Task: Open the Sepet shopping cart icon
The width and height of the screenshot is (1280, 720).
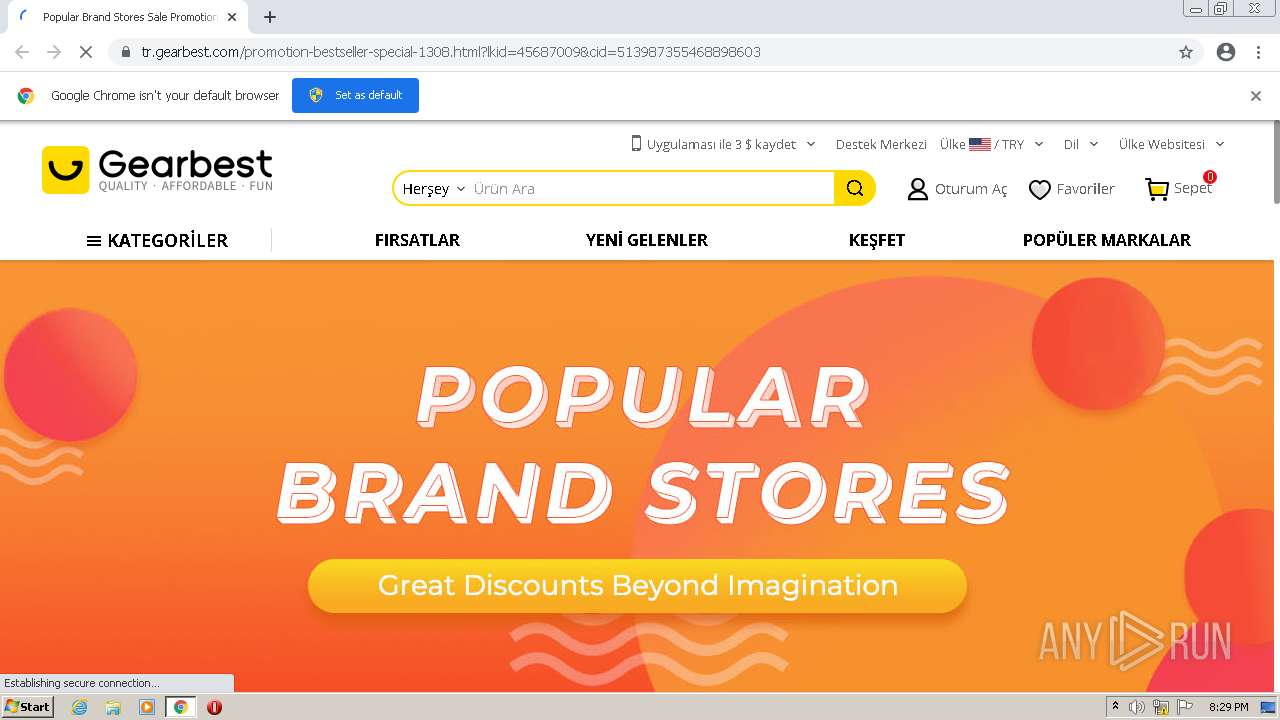Action: (x=1157, y=189)
